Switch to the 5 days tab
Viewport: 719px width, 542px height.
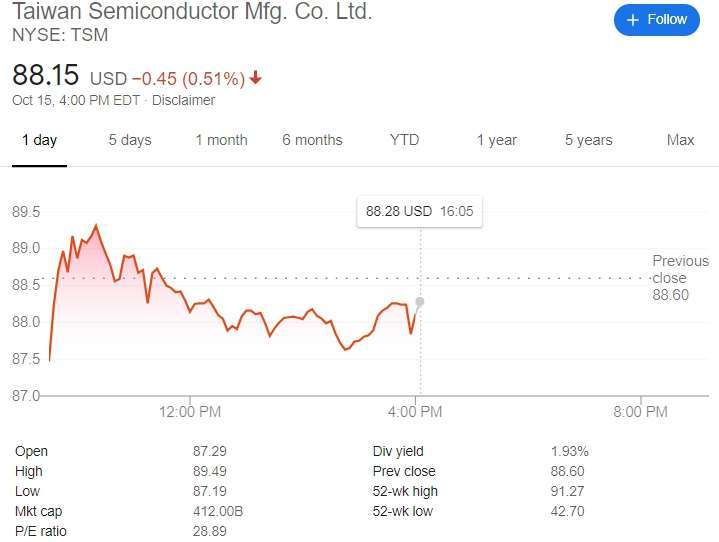(x=130, y=140)
